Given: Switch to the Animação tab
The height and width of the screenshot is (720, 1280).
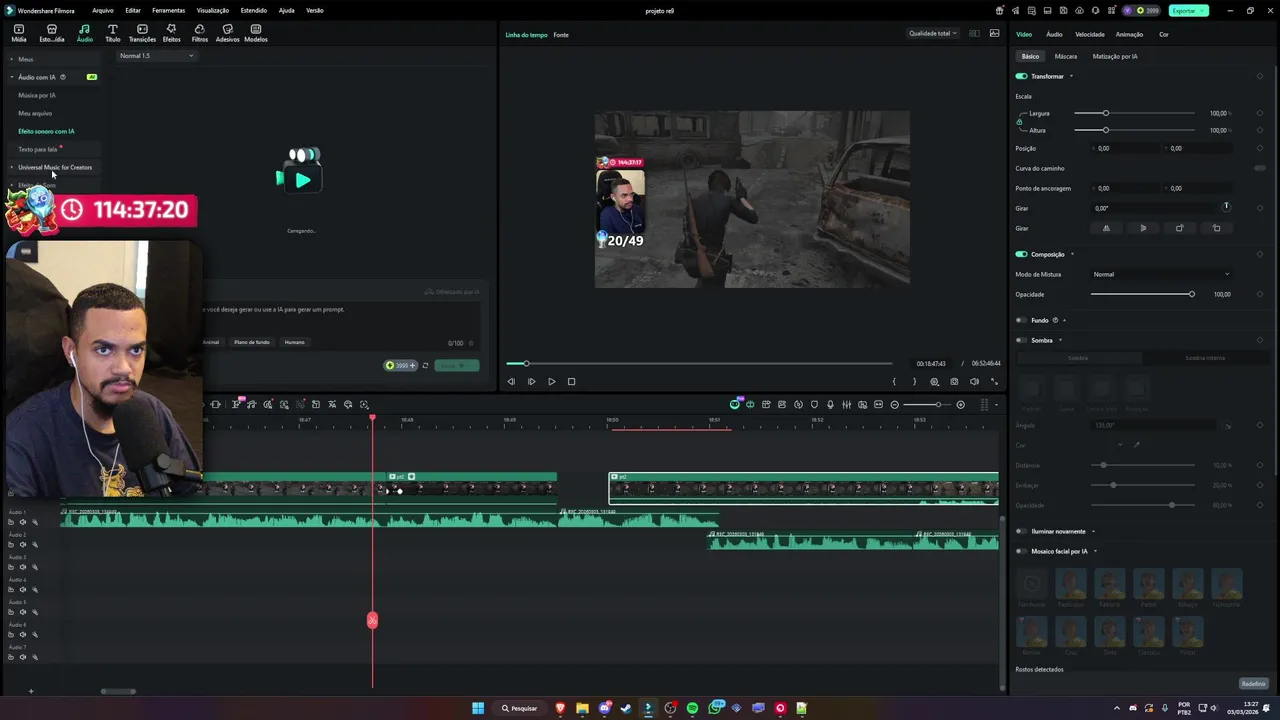Looking at the screenshot, I should coord(1129,34).
